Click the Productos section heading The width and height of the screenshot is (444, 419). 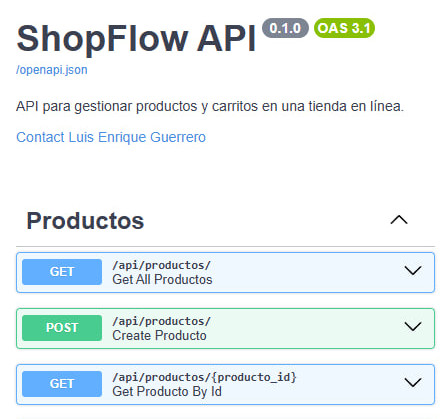point(85,221)
